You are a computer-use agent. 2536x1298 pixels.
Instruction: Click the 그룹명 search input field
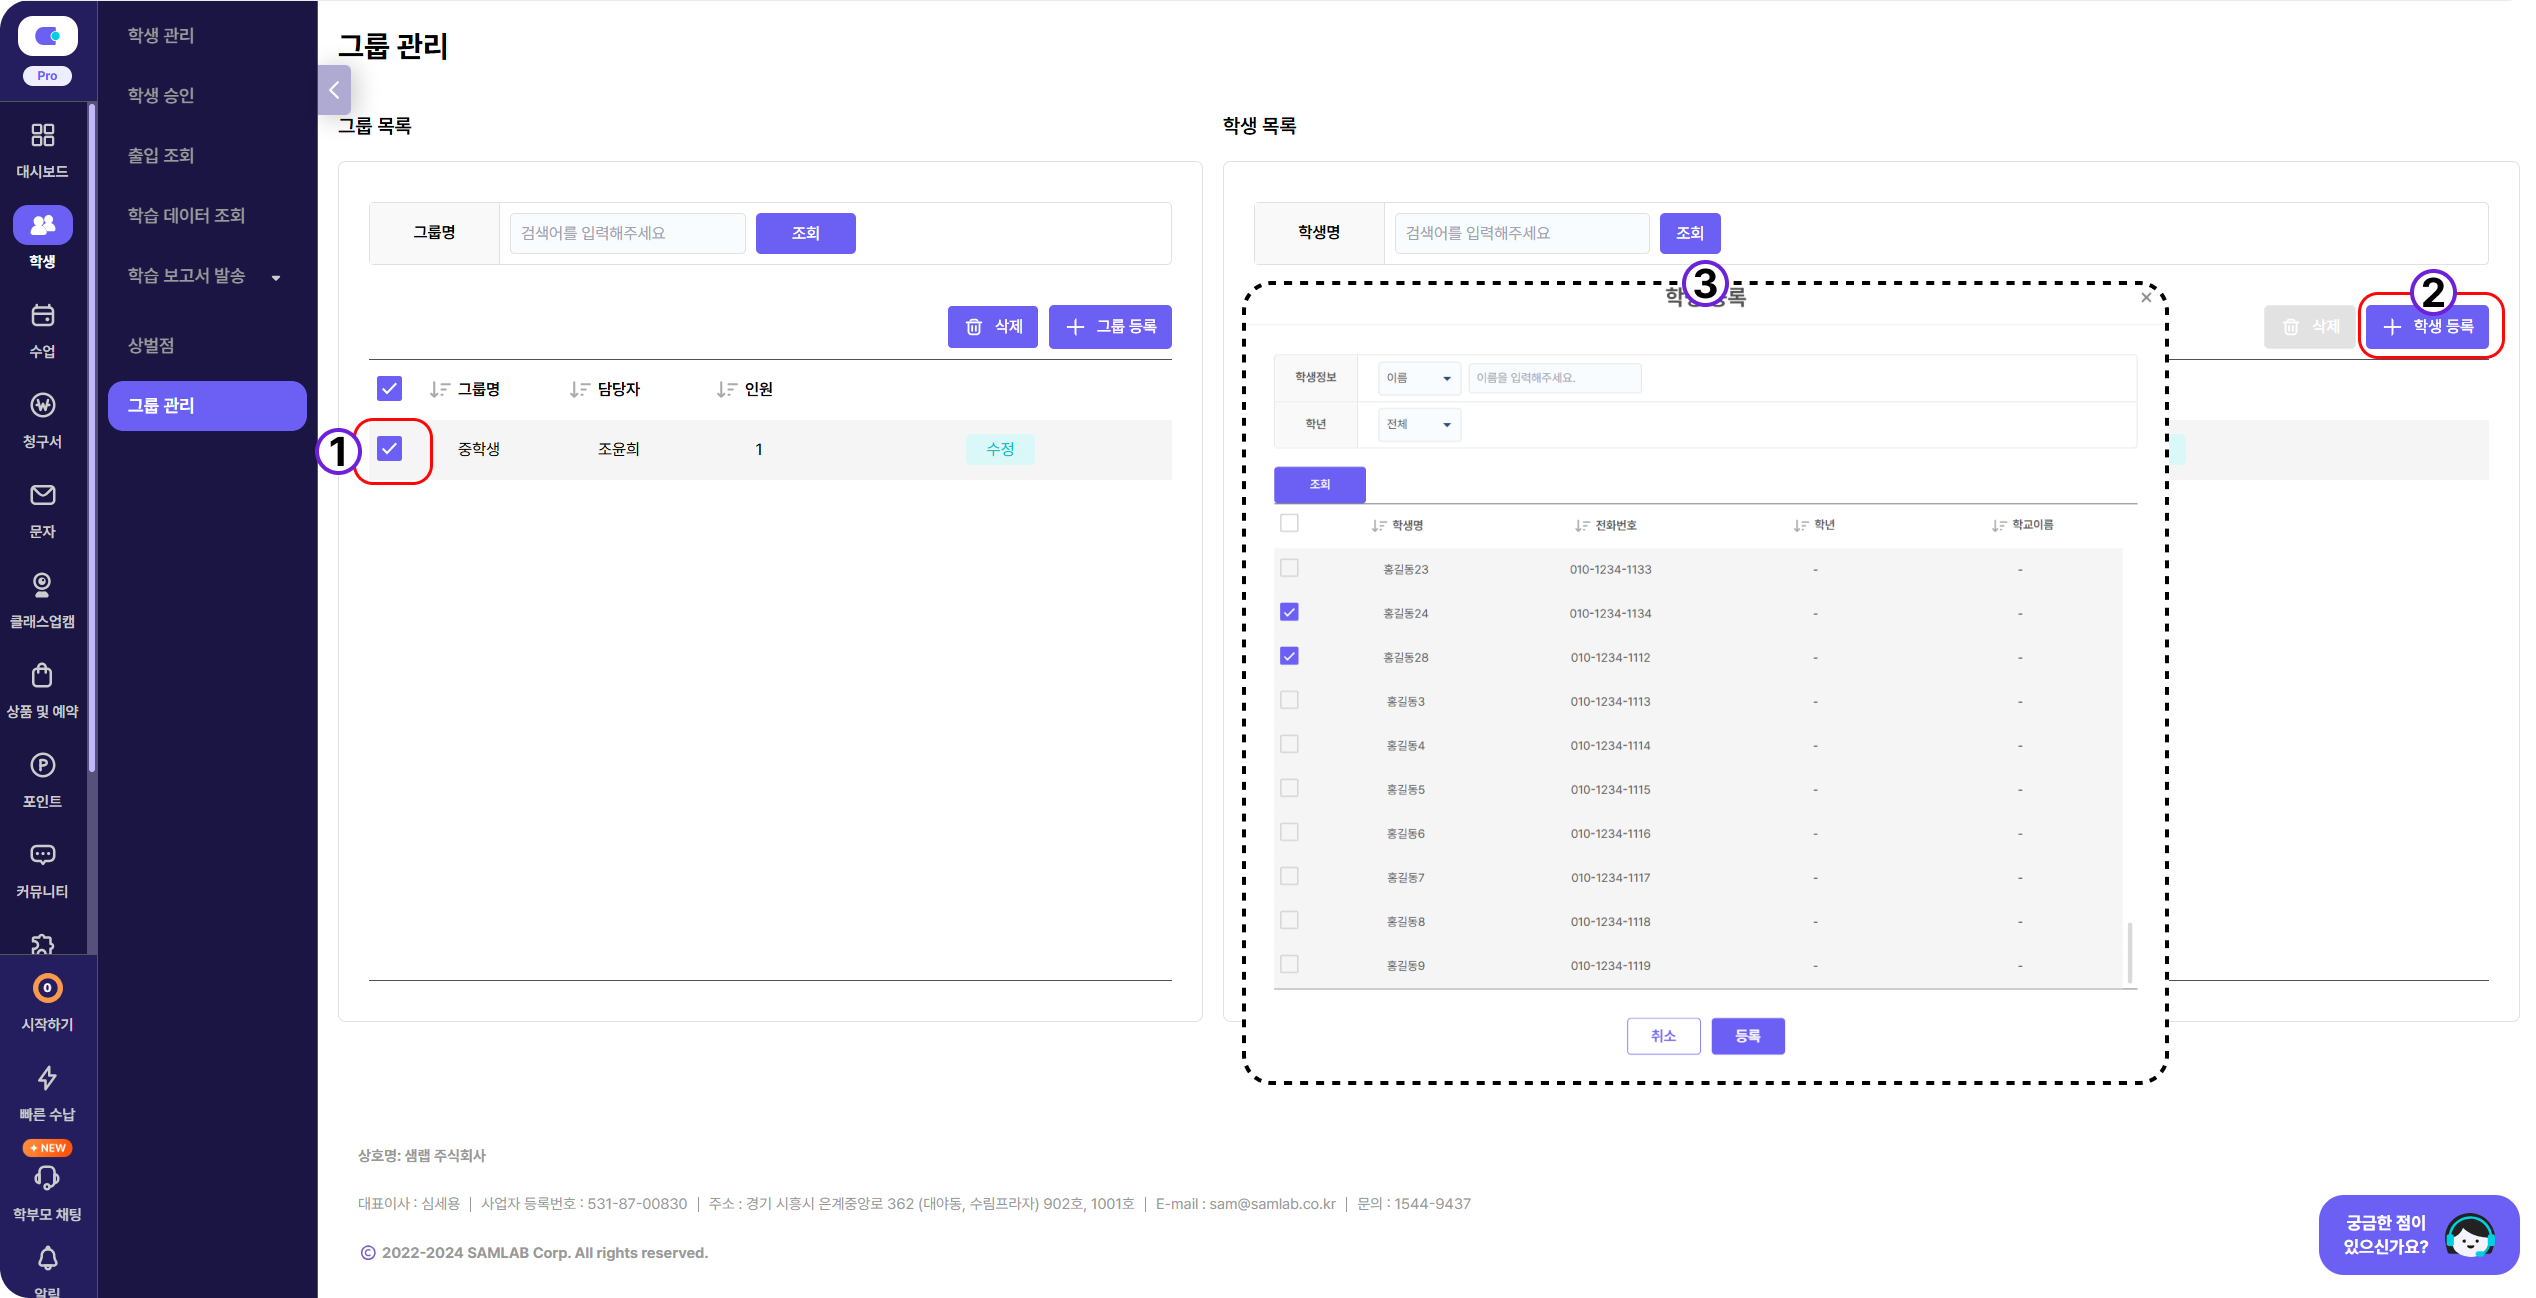(x=627, y=233)
